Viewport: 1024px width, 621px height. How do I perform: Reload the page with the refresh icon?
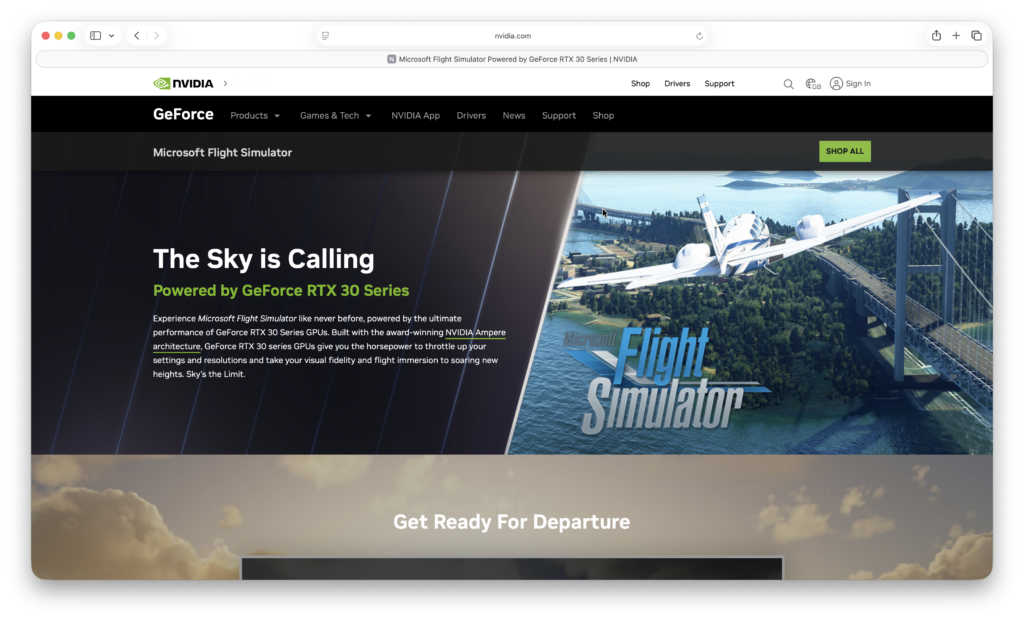coord(699,36)
